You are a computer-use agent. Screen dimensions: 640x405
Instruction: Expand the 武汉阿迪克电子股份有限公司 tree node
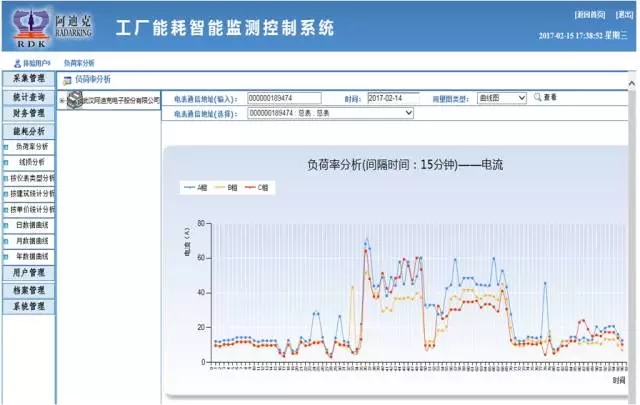click(63, 101)
